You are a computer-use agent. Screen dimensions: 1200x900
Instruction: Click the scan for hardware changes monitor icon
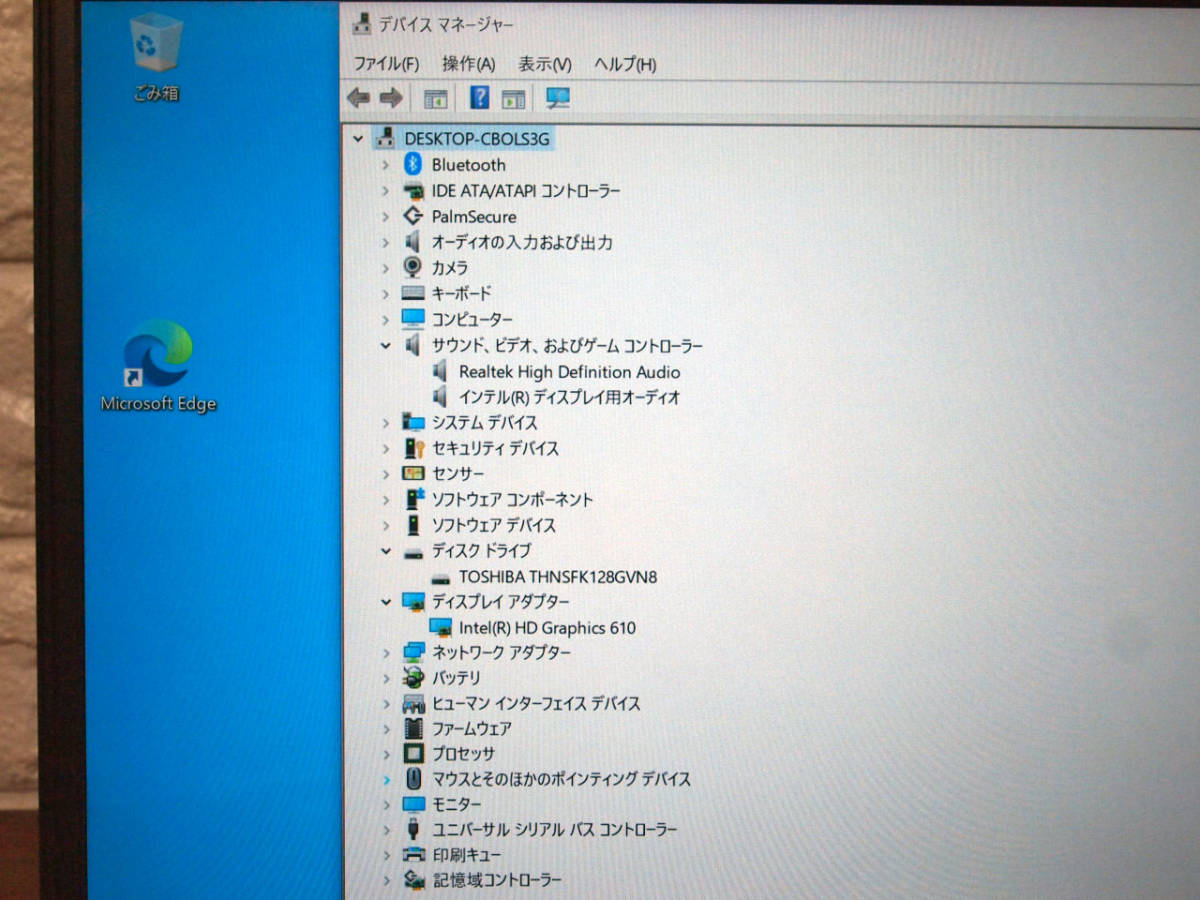coord(558,98)
